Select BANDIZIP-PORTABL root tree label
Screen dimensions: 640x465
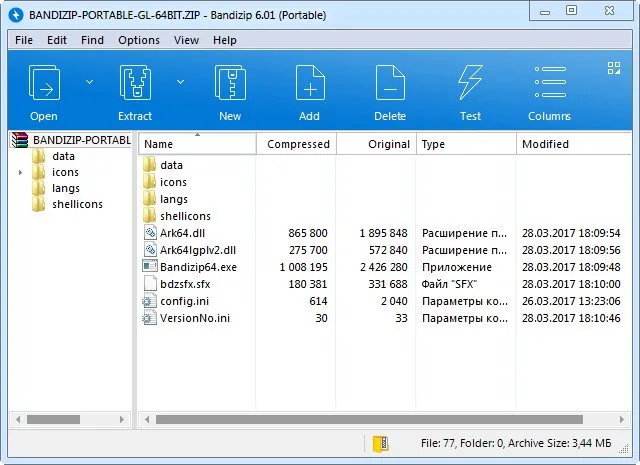pyautogui.click(x=82, y=140)
